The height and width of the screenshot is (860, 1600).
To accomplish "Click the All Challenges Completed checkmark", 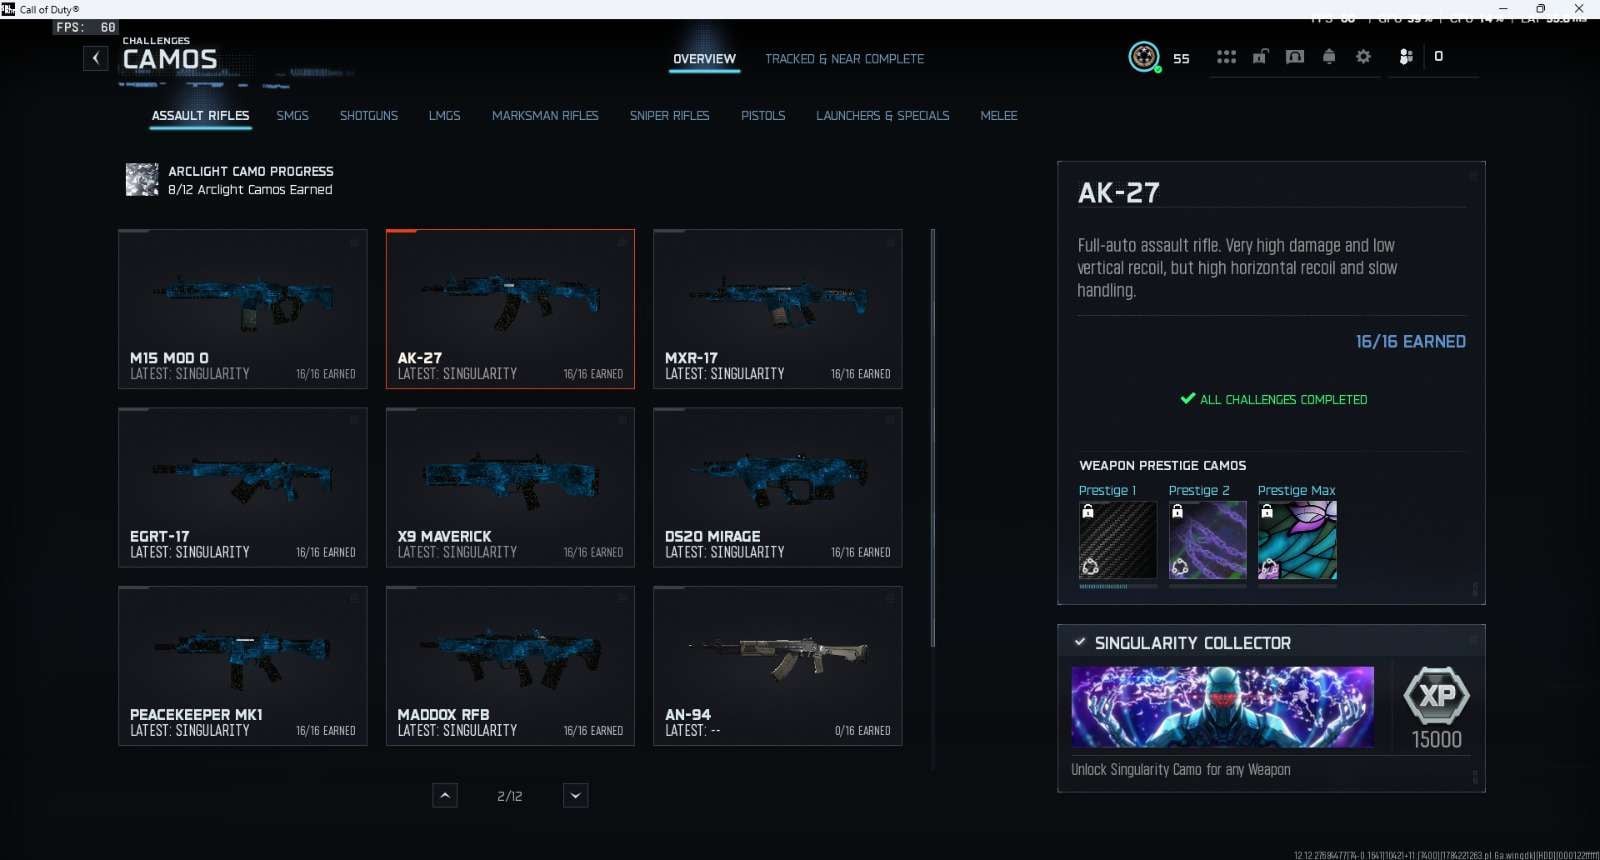I will [1188, 398].
